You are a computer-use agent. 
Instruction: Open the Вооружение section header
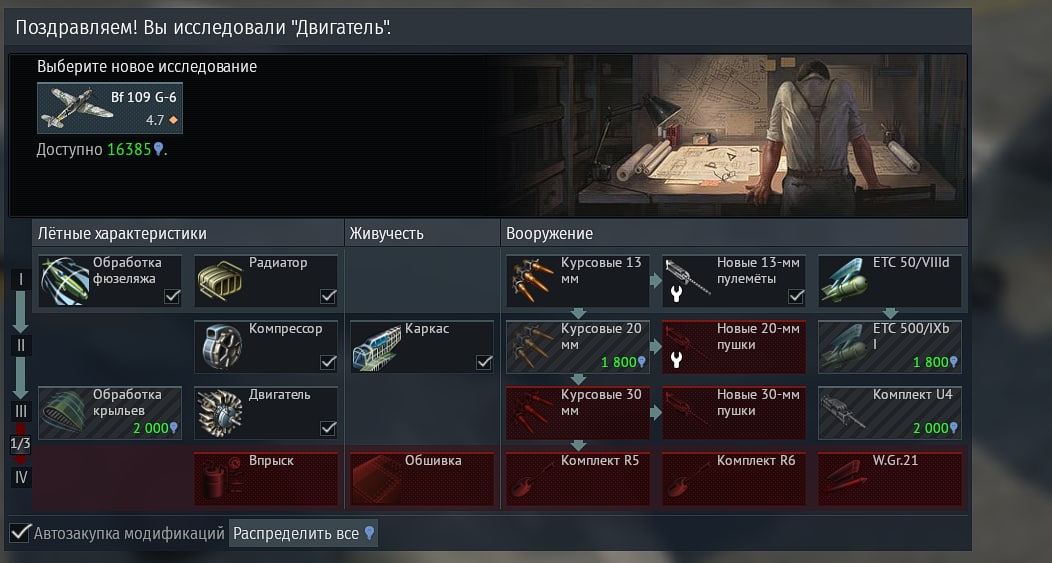click(549, 234)
